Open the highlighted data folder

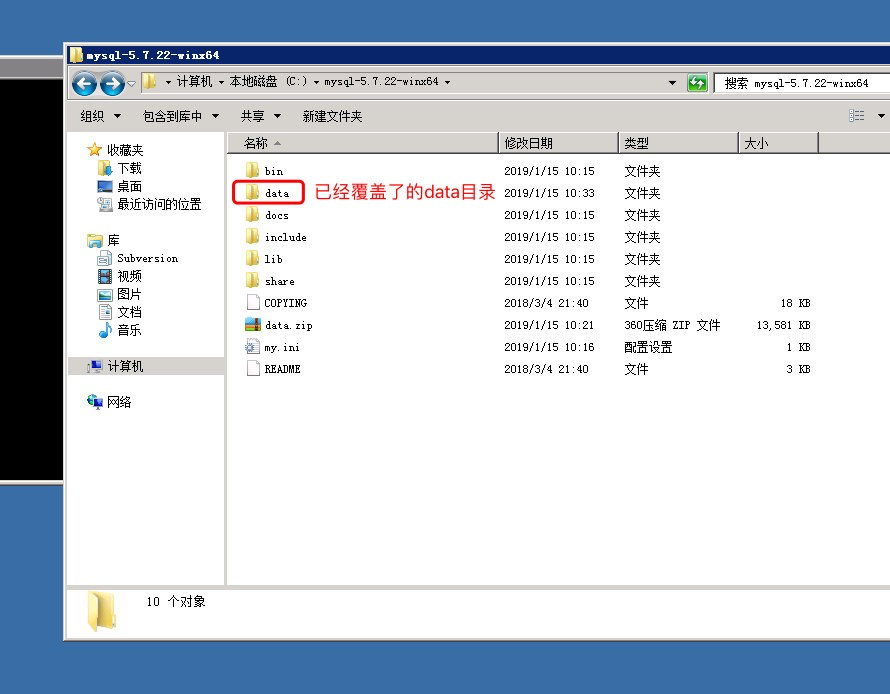click(270, 192)
